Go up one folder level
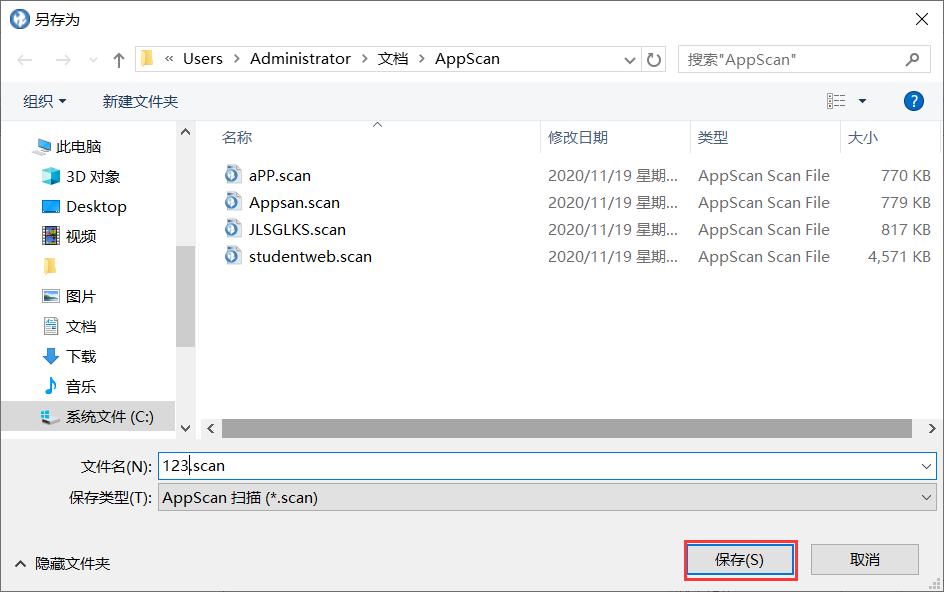 (x=119, y=60)
